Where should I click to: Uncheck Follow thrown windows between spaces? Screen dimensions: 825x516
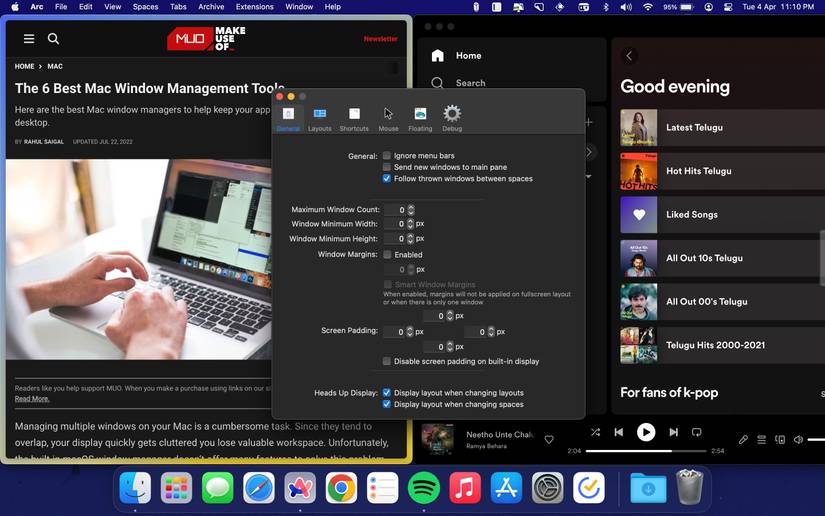tap(387, 179)
